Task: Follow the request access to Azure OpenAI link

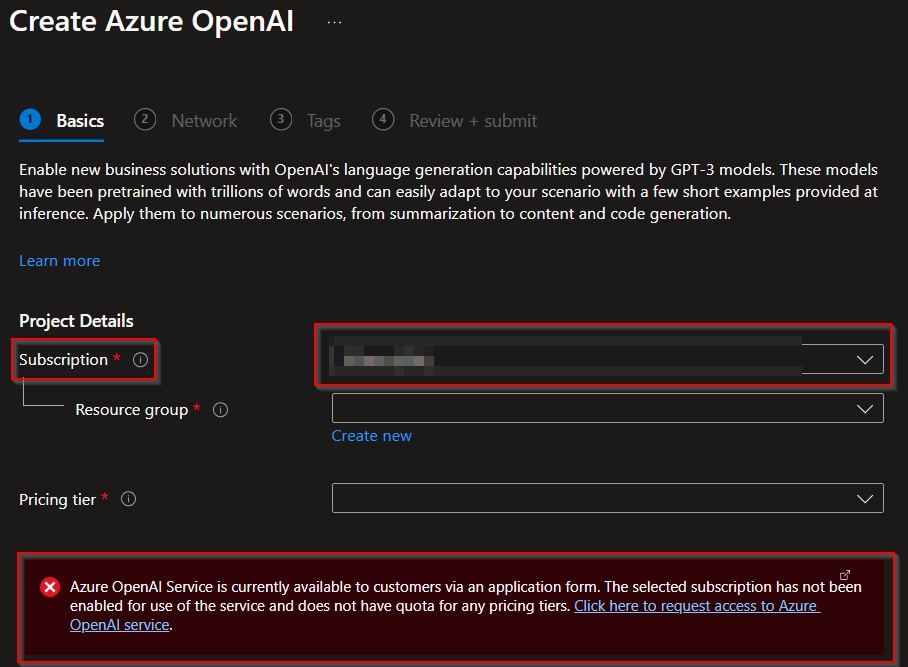Action: [x=696, y=606]
